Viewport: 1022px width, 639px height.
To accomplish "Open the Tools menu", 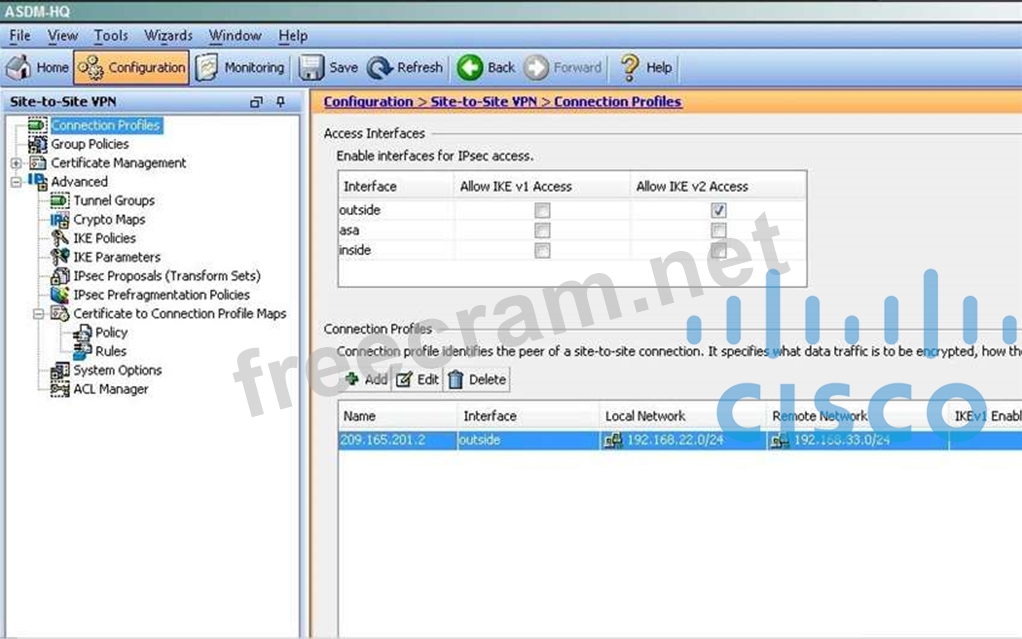I will 111,35.
